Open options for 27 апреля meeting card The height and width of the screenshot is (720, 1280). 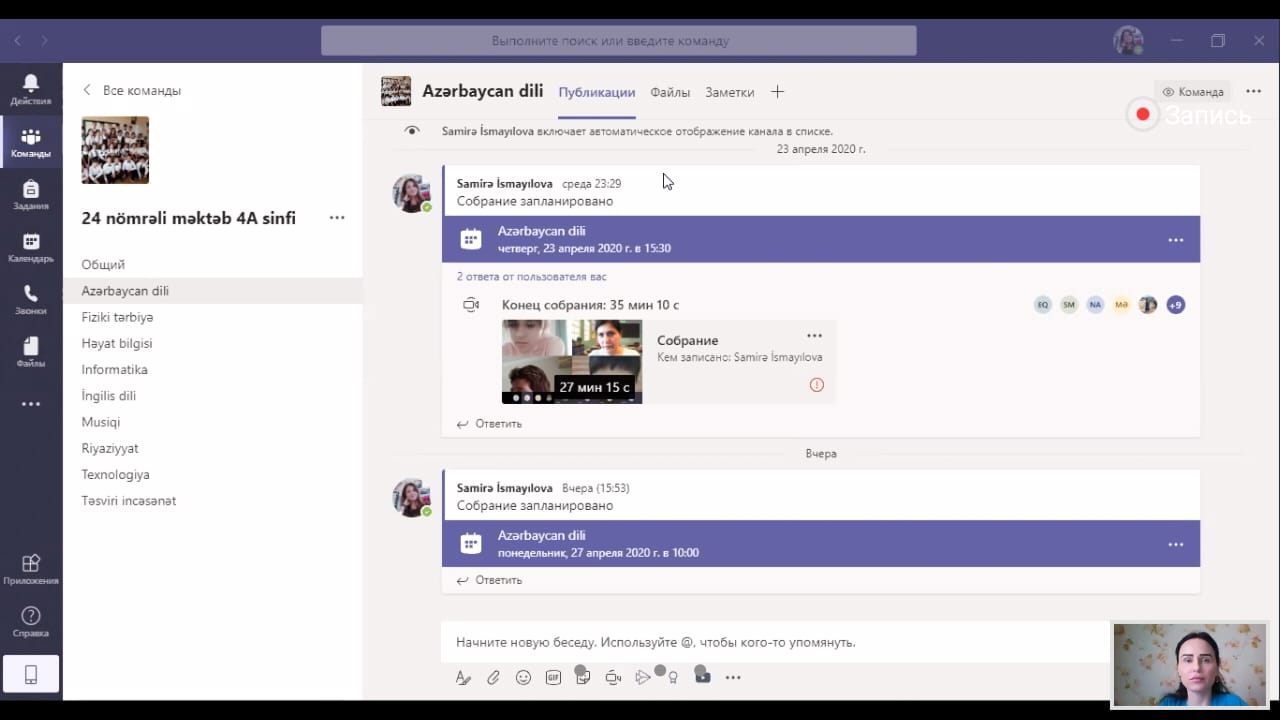(1176, 544)
